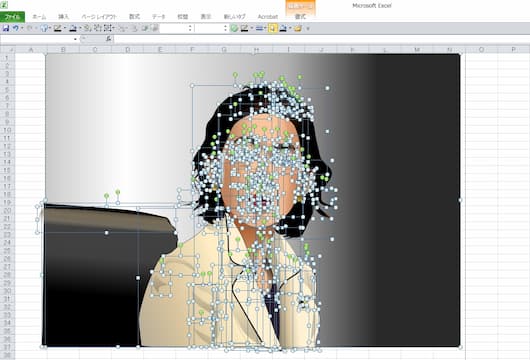Viewport: 530px width, 360px height.
Task: Switch to the 校閲 (Review) tab
Action: pyautogui.click(x=183, y=17)
